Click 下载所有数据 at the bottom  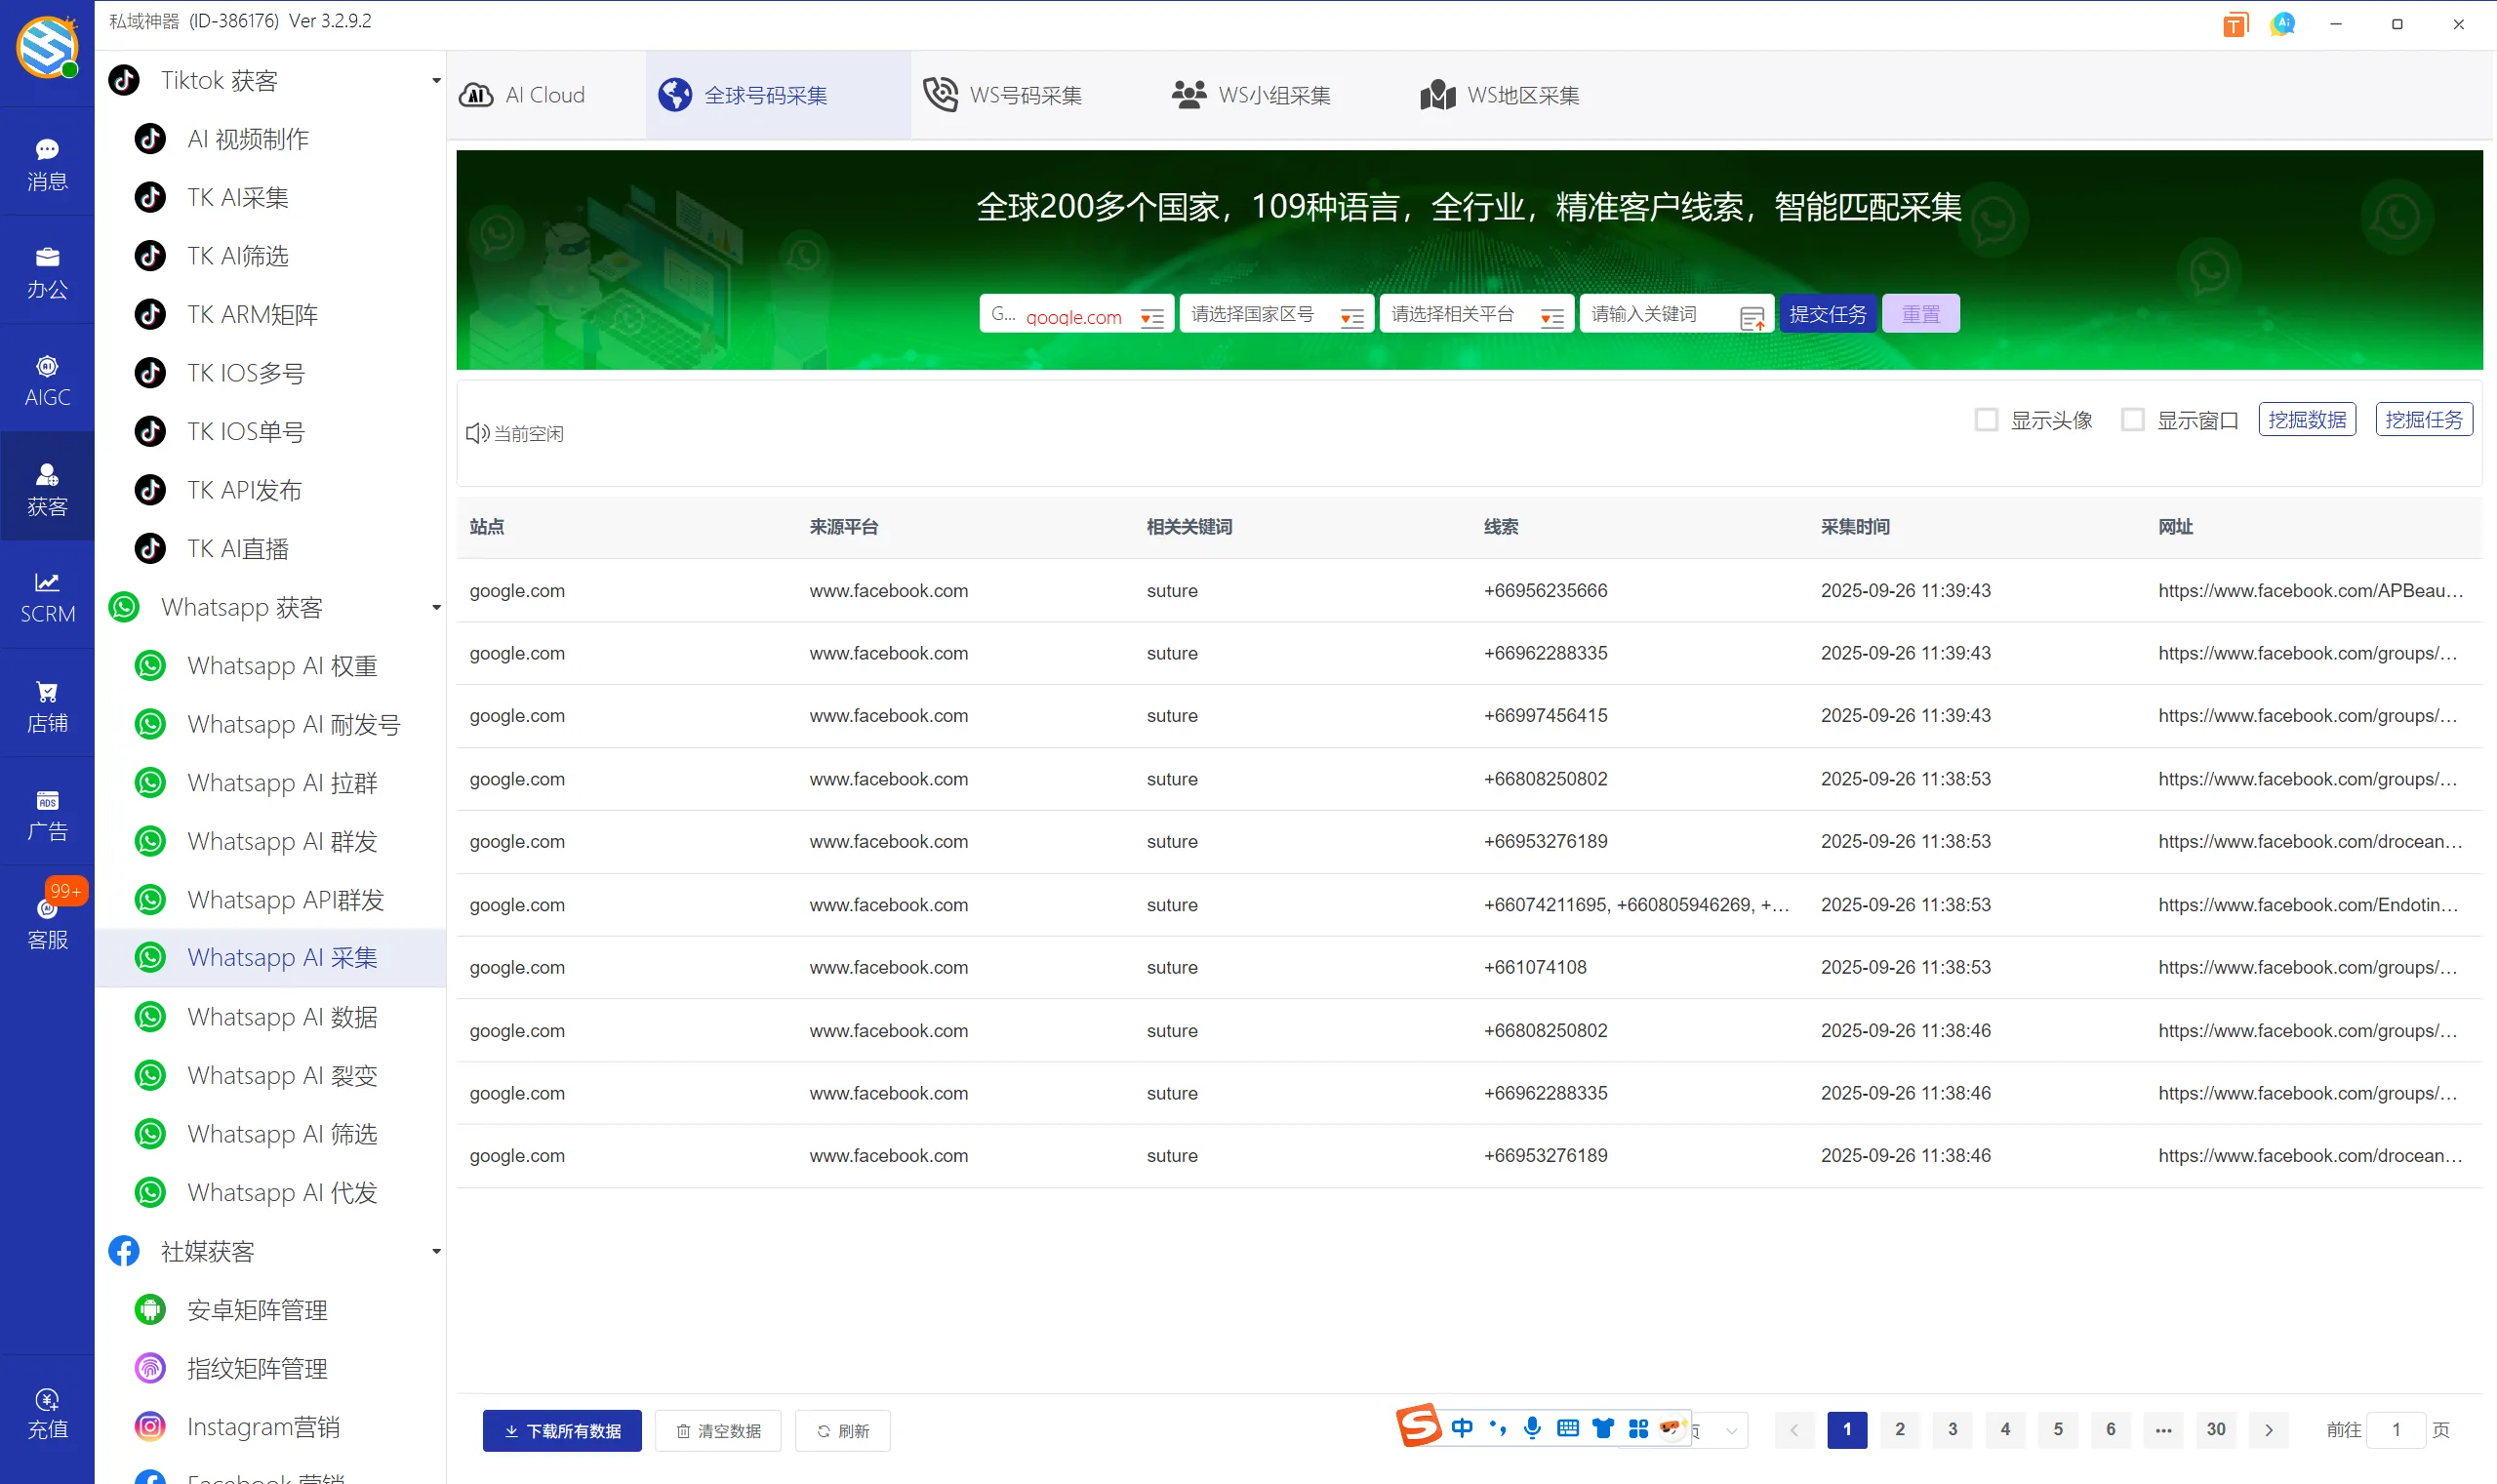[561, 1430]
